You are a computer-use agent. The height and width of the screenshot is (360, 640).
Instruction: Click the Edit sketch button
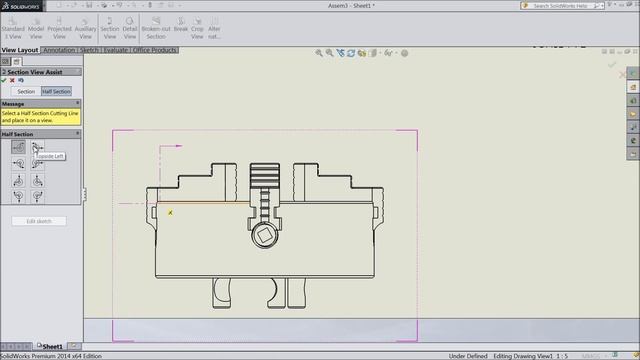[39, 221]
